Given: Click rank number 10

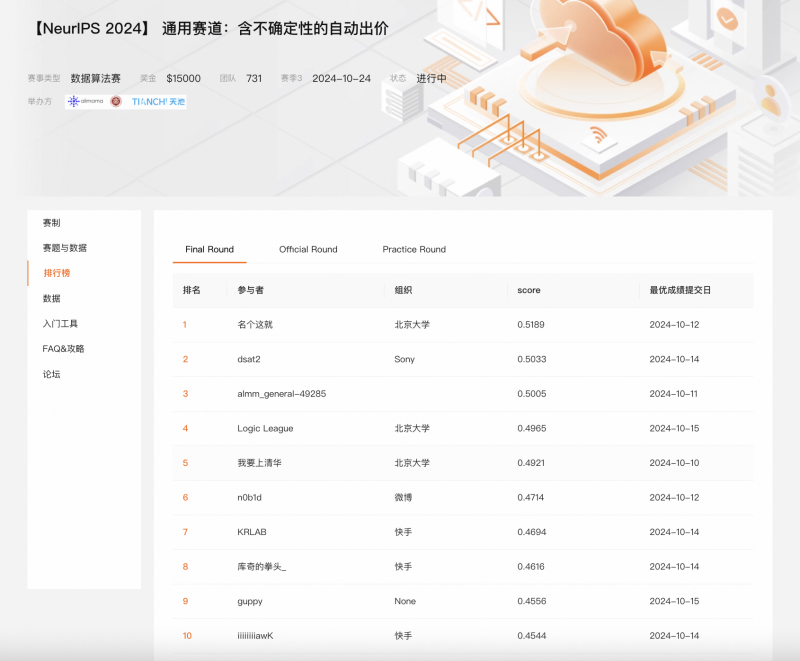Looking at the screenshot, I should pyautogui.click(x=187, y=636).
